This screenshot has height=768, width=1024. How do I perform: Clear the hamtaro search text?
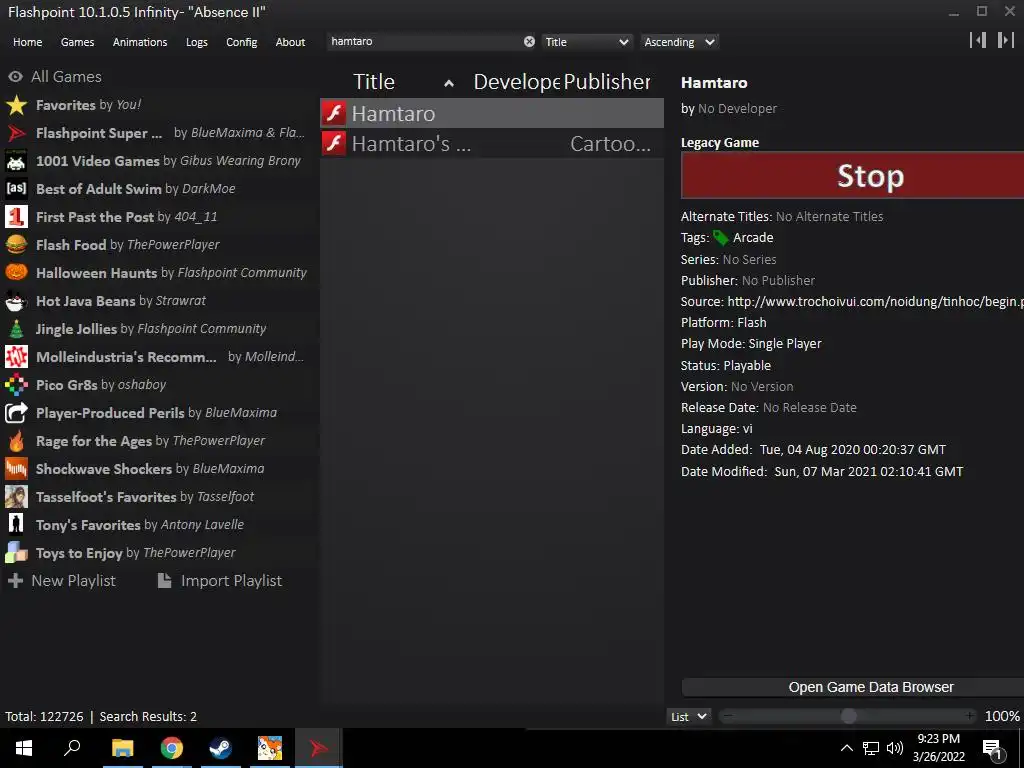pyautogui.click(x=529, y=42)
